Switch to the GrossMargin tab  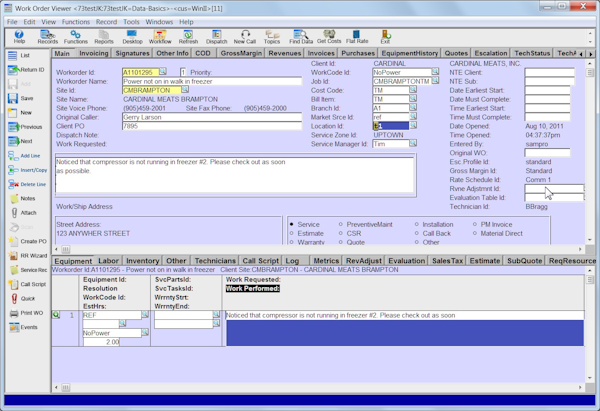click(241, 53)
